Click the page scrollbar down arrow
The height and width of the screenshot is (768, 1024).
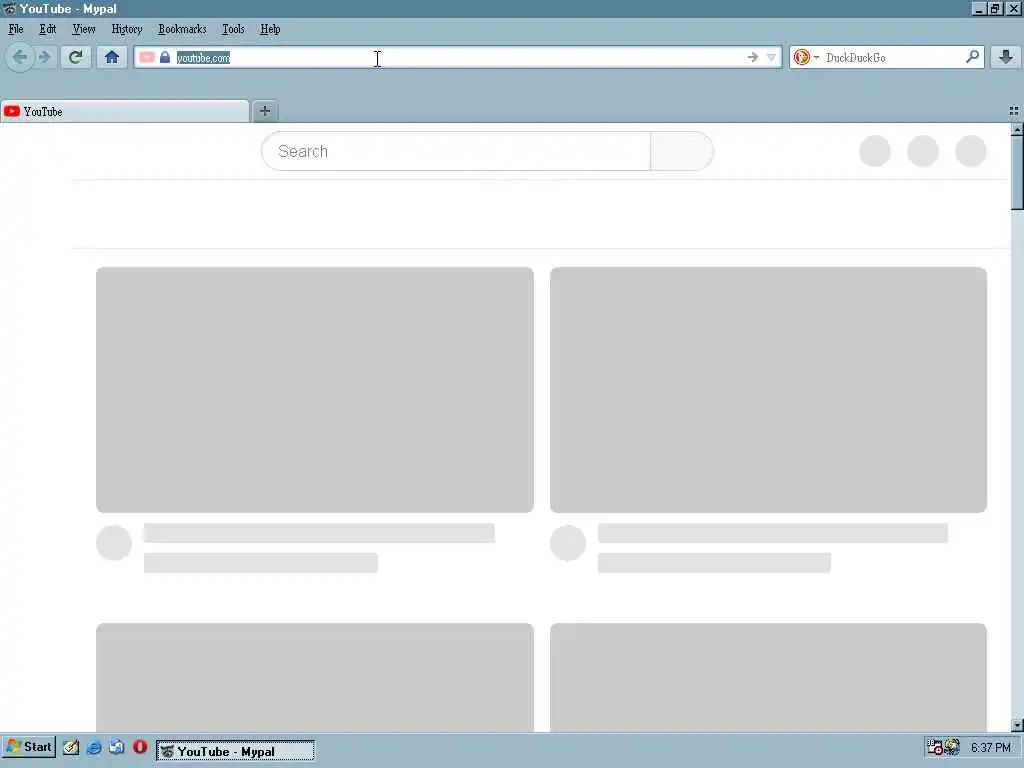[1017, 725]
